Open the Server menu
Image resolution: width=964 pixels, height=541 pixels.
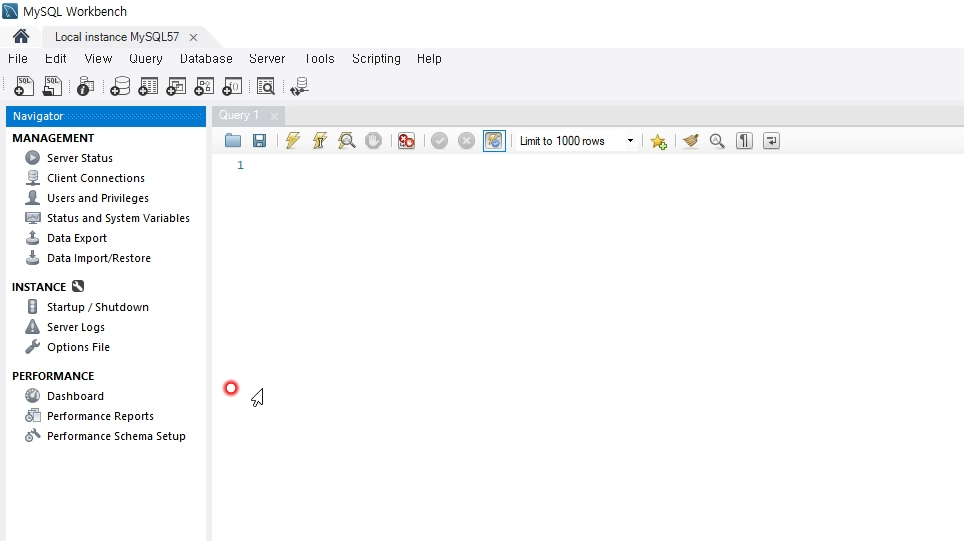pos(267,59)
